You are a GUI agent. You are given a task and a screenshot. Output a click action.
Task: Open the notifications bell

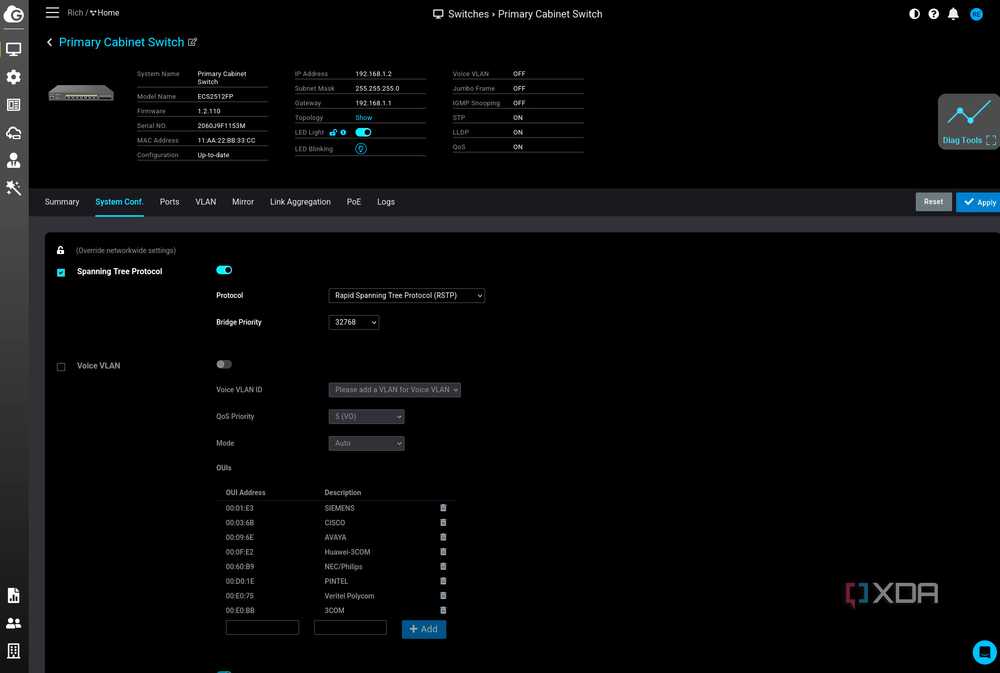(953, 13)
